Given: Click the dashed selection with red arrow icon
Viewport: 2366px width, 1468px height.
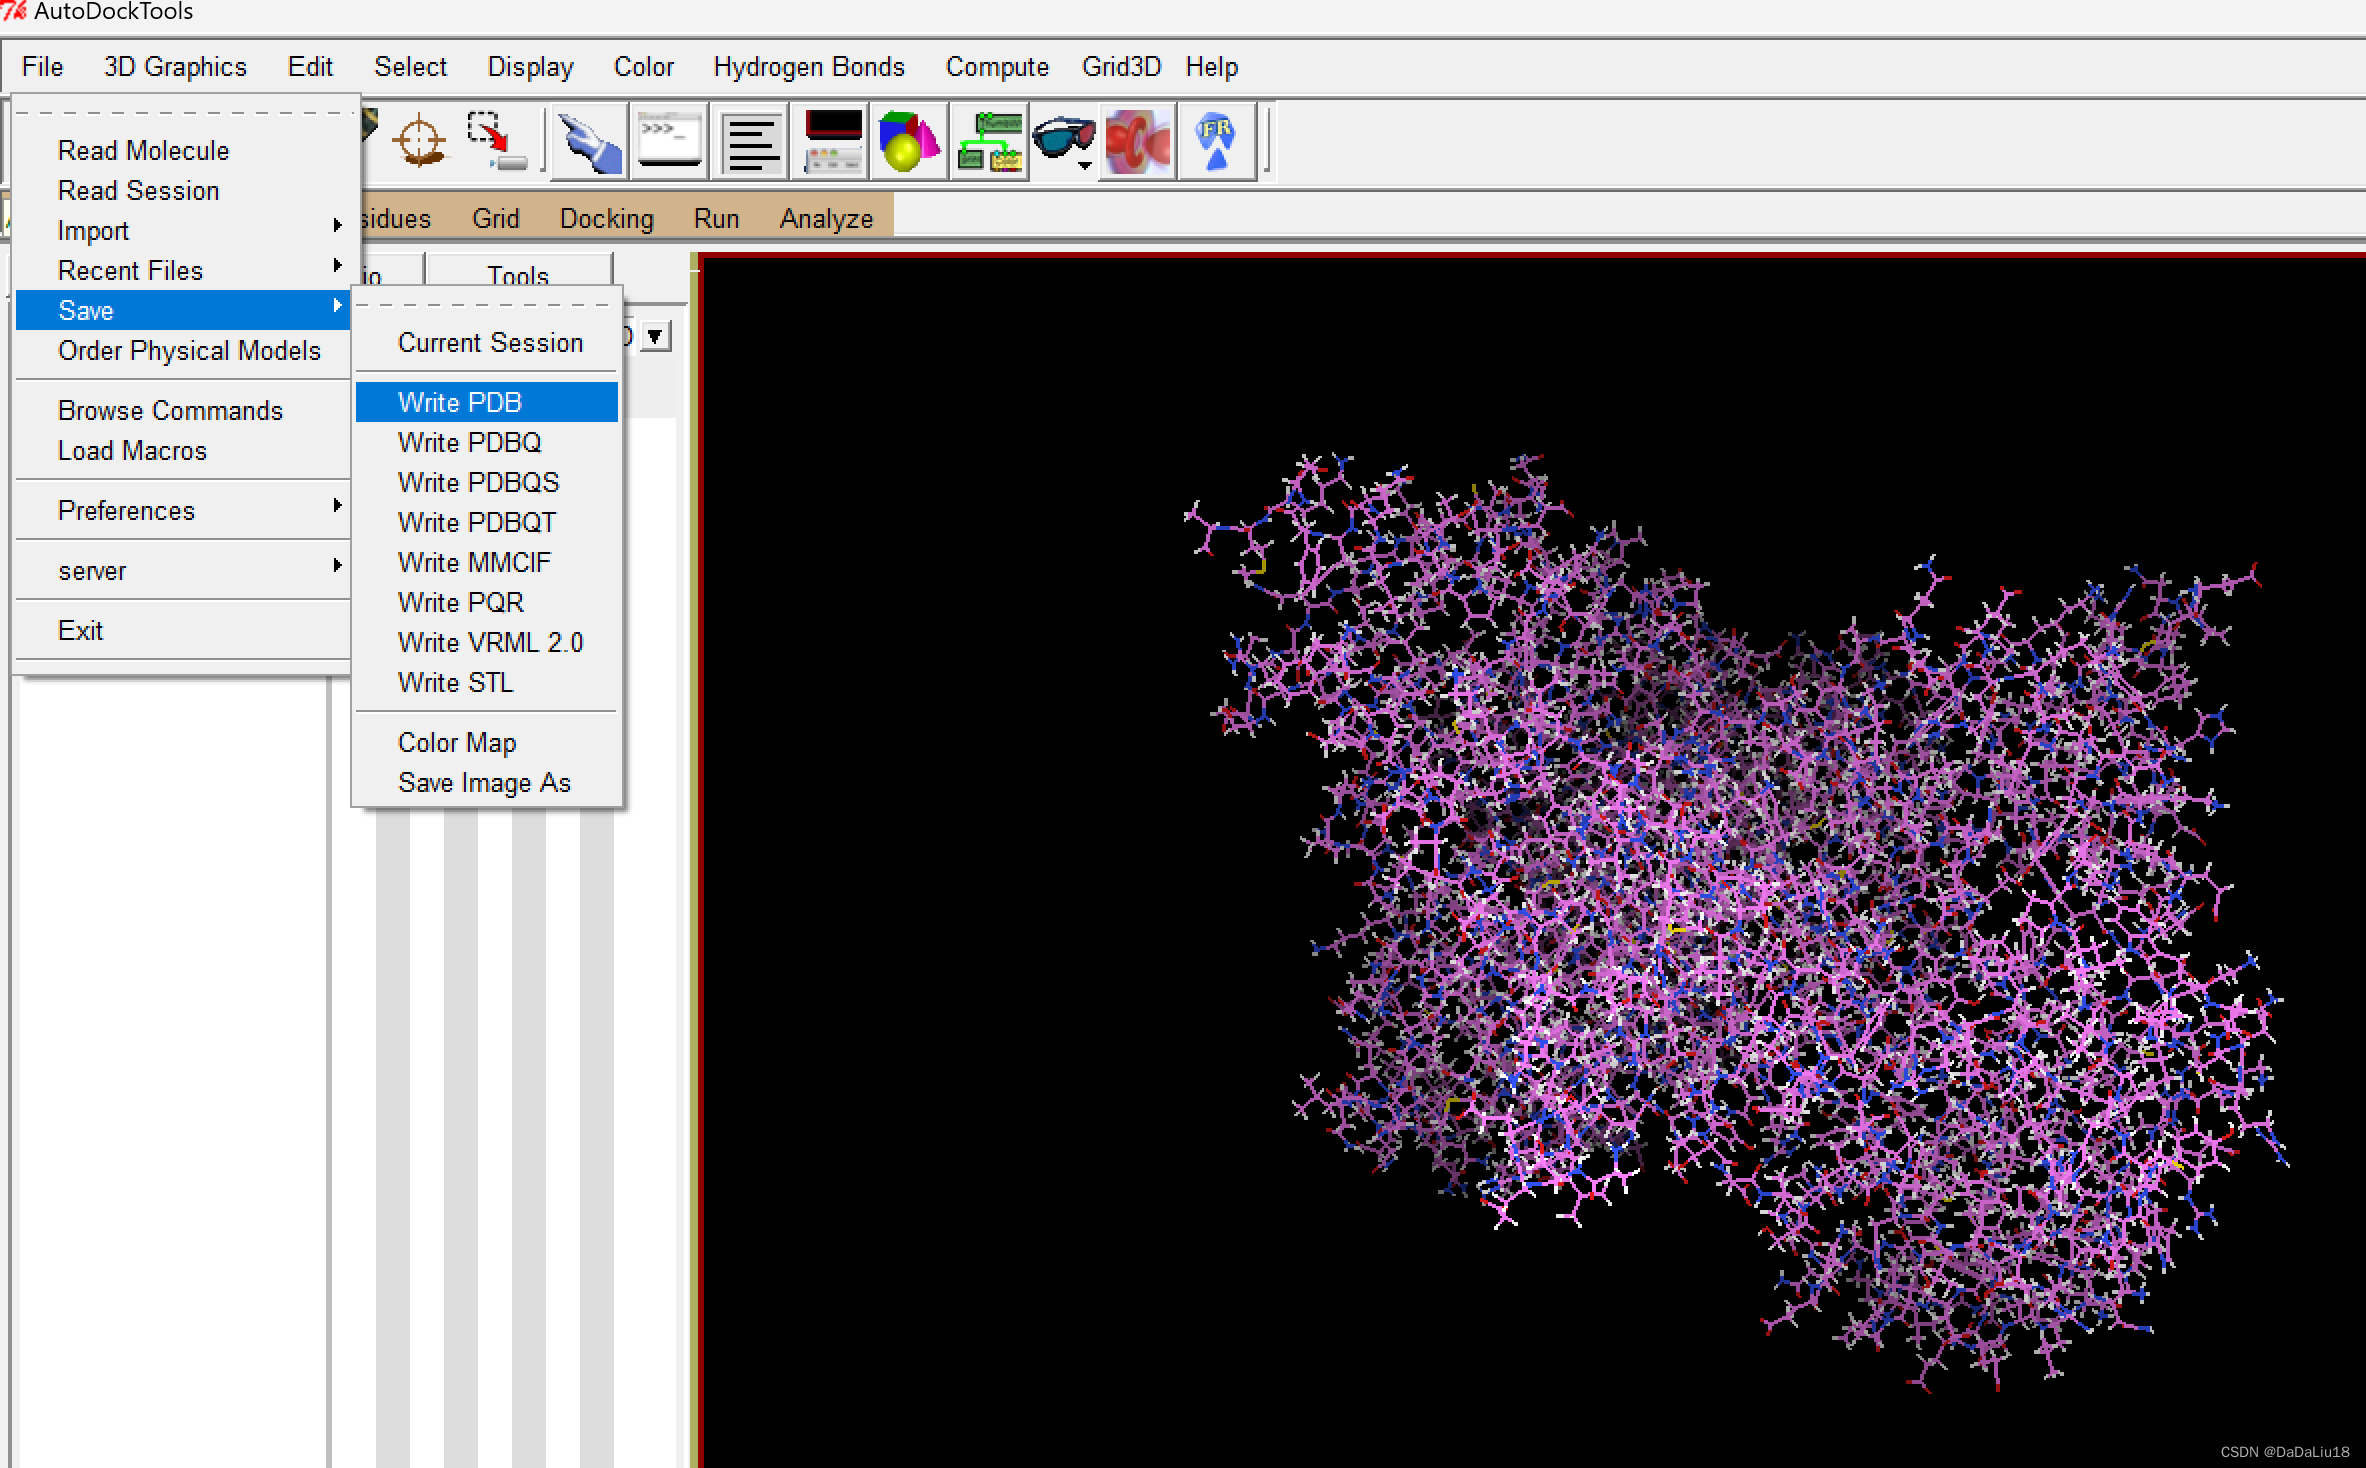Looking at the screenshot, I should (x=496, y=141).
